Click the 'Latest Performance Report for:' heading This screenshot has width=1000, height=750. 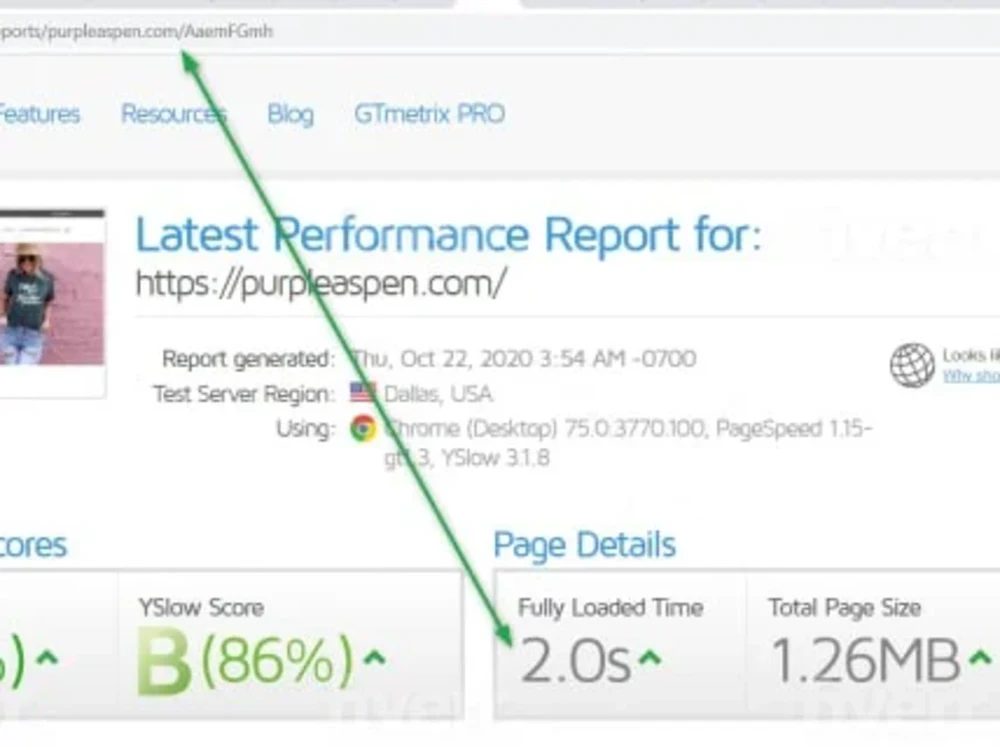[448, 235]
